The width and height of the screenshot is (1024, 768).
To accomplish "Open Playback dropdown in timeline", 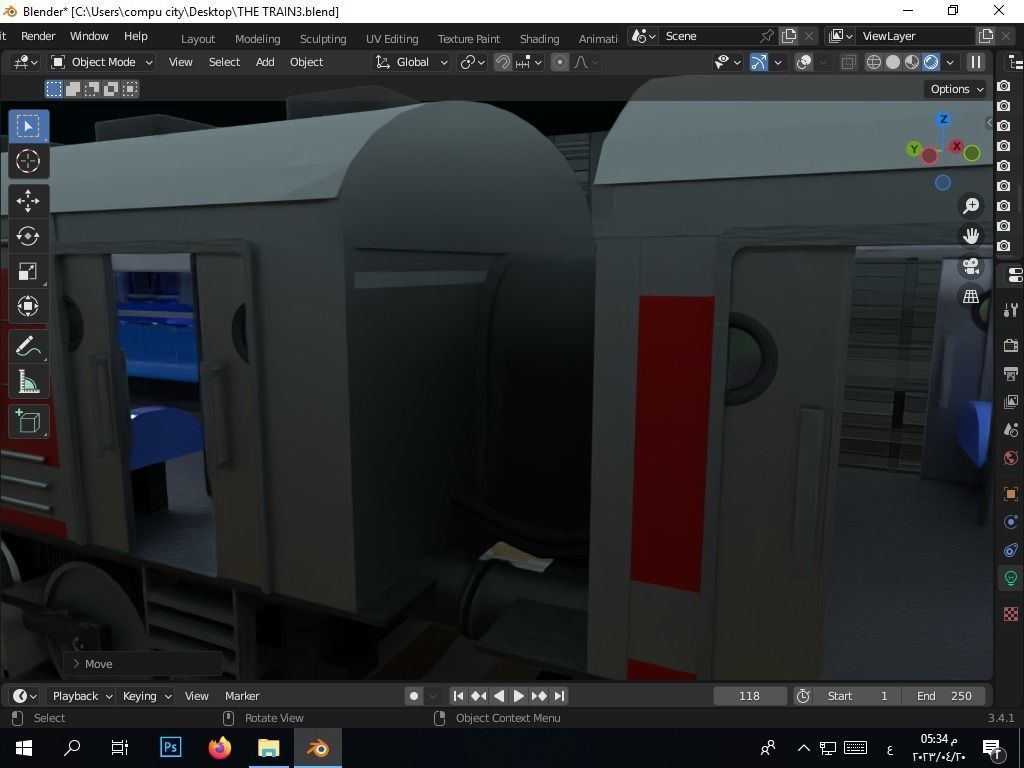I will [x=82, y=696].
